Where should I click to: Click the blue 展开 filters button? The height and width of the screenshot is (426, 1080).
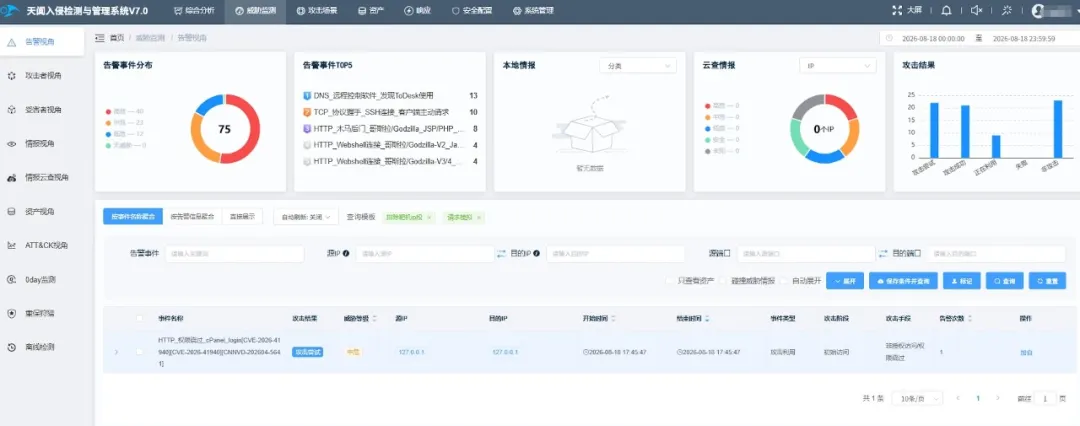click(x=844, y=281)
